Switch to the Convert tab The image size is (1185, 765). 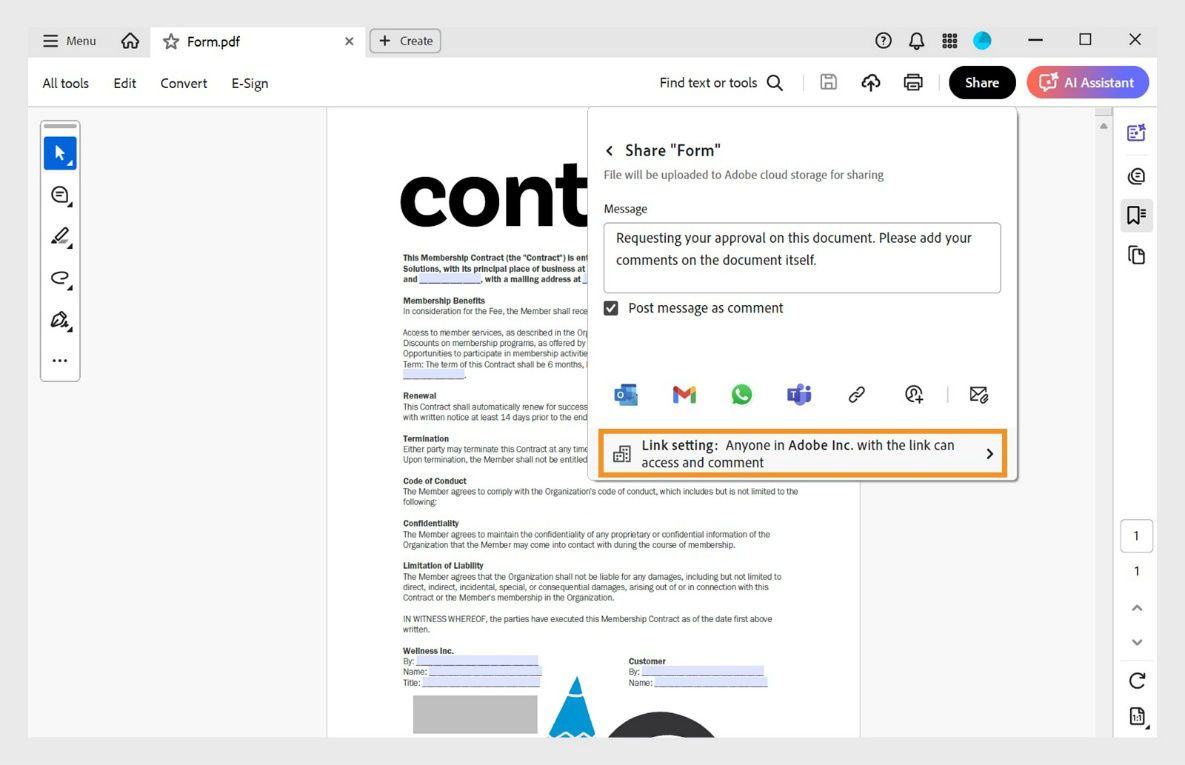[183, 83]
